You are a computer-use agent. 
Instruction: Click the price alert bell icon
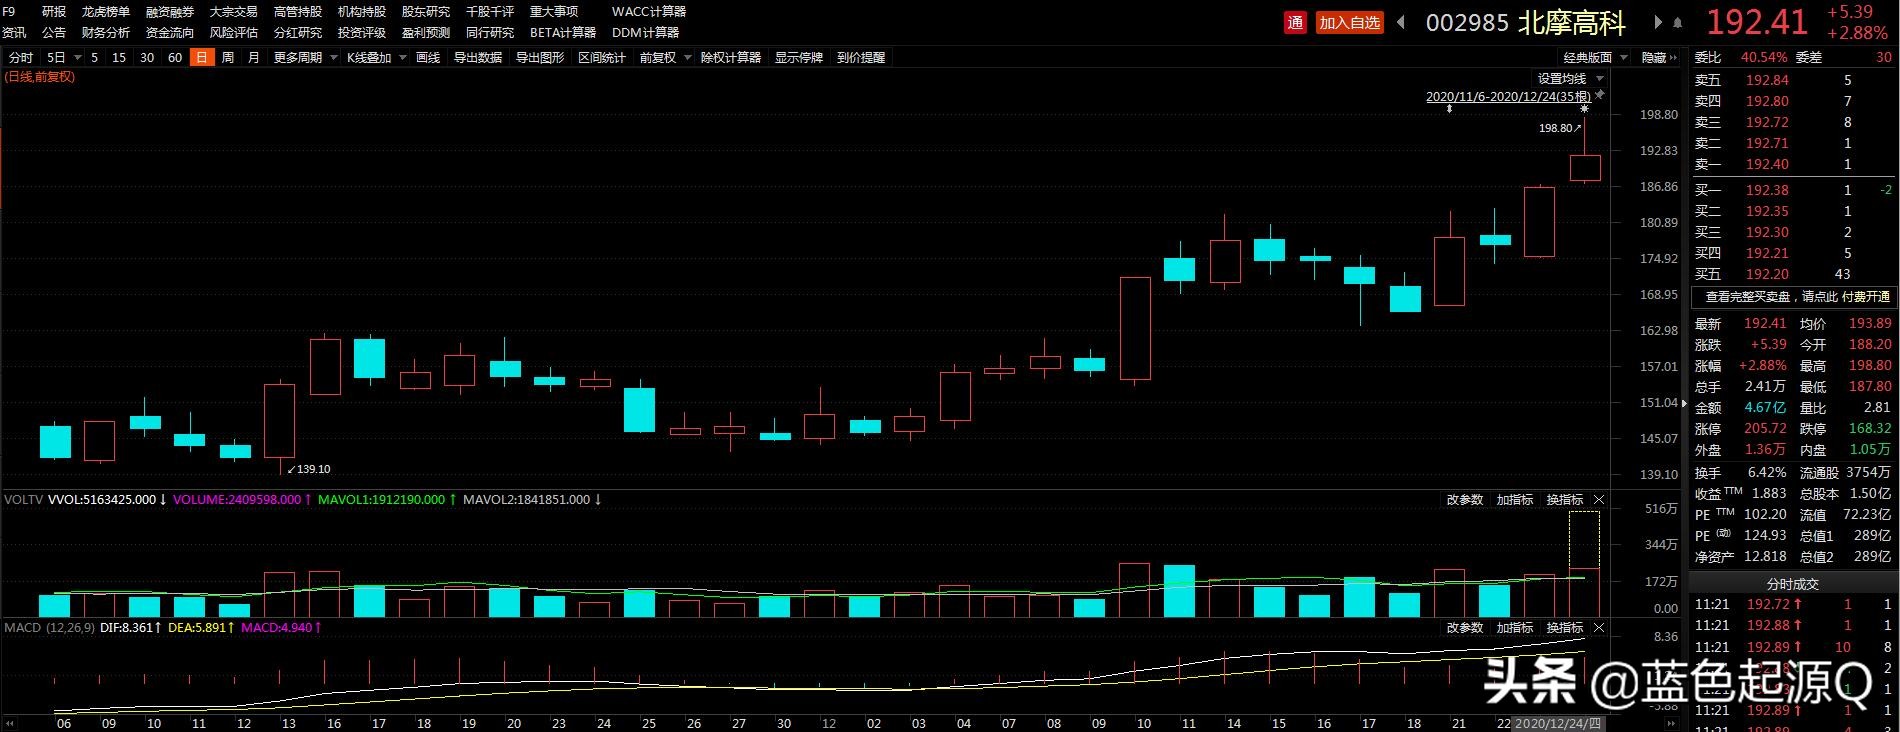(1678, 22)
